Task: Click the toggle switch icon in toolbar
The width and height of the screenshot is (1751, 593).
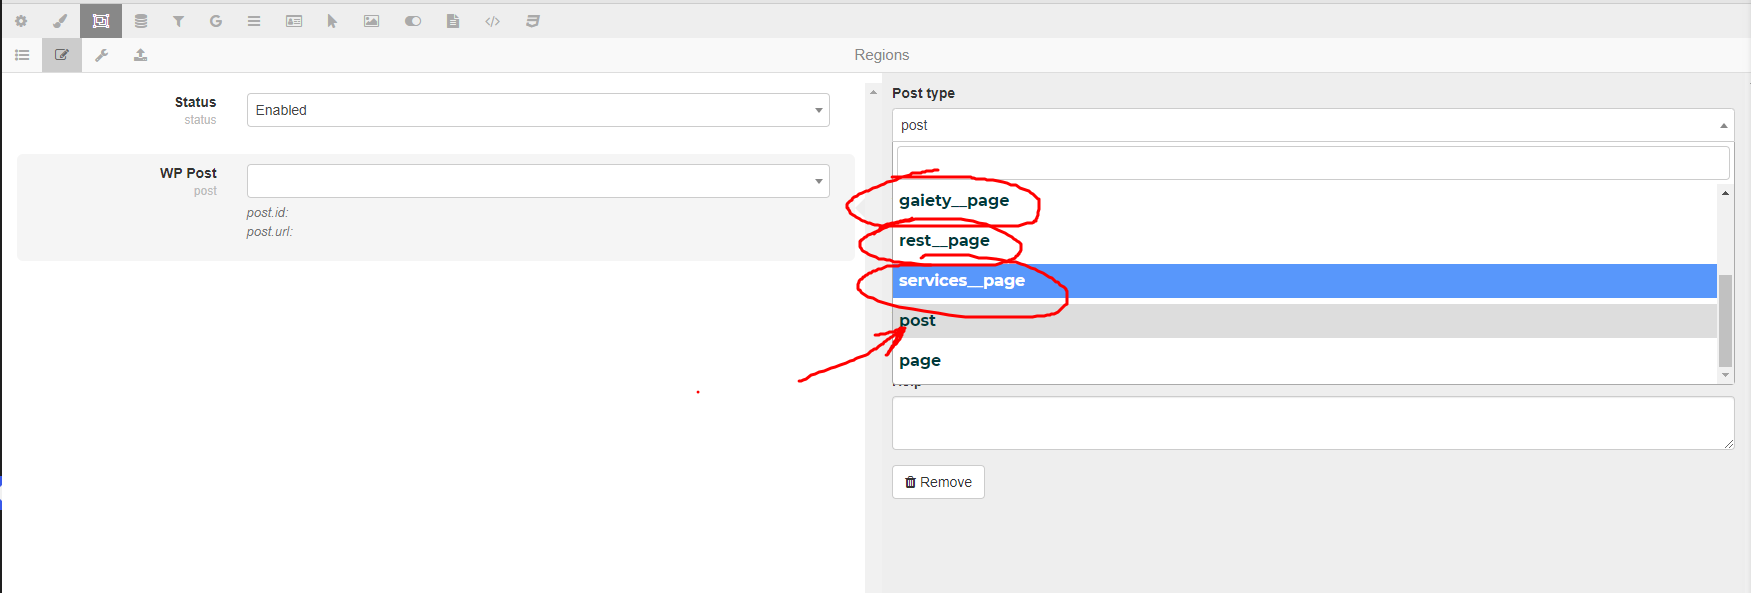Action: tap(413, 21)
